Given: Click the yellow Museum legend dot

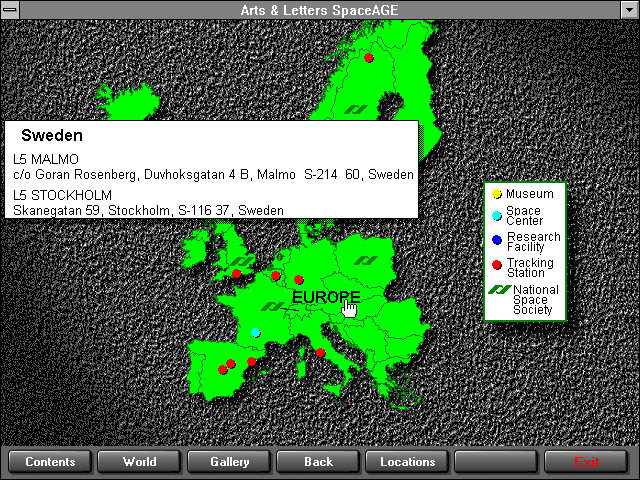Looking at the screenshot, I should pyautogui.click(x=497, y=194).
